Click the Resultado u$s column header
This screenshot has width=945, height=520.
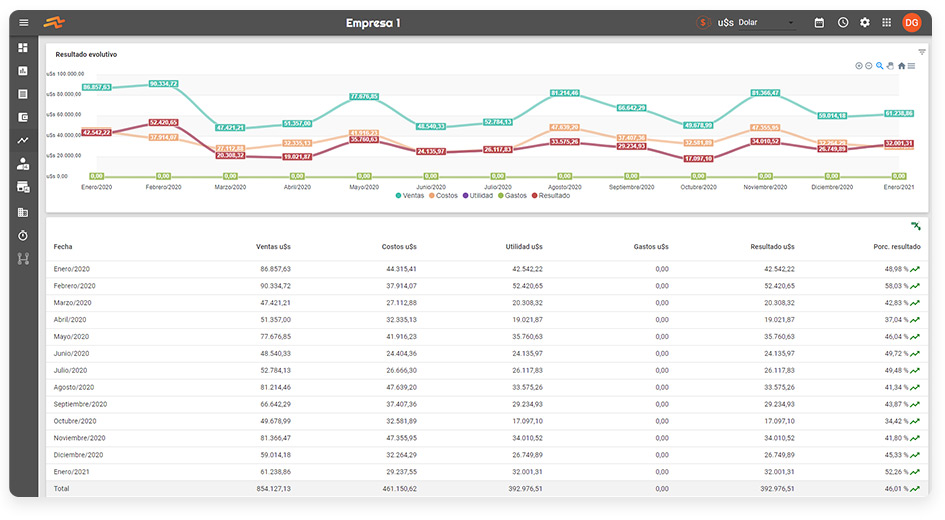pos(772,246)
